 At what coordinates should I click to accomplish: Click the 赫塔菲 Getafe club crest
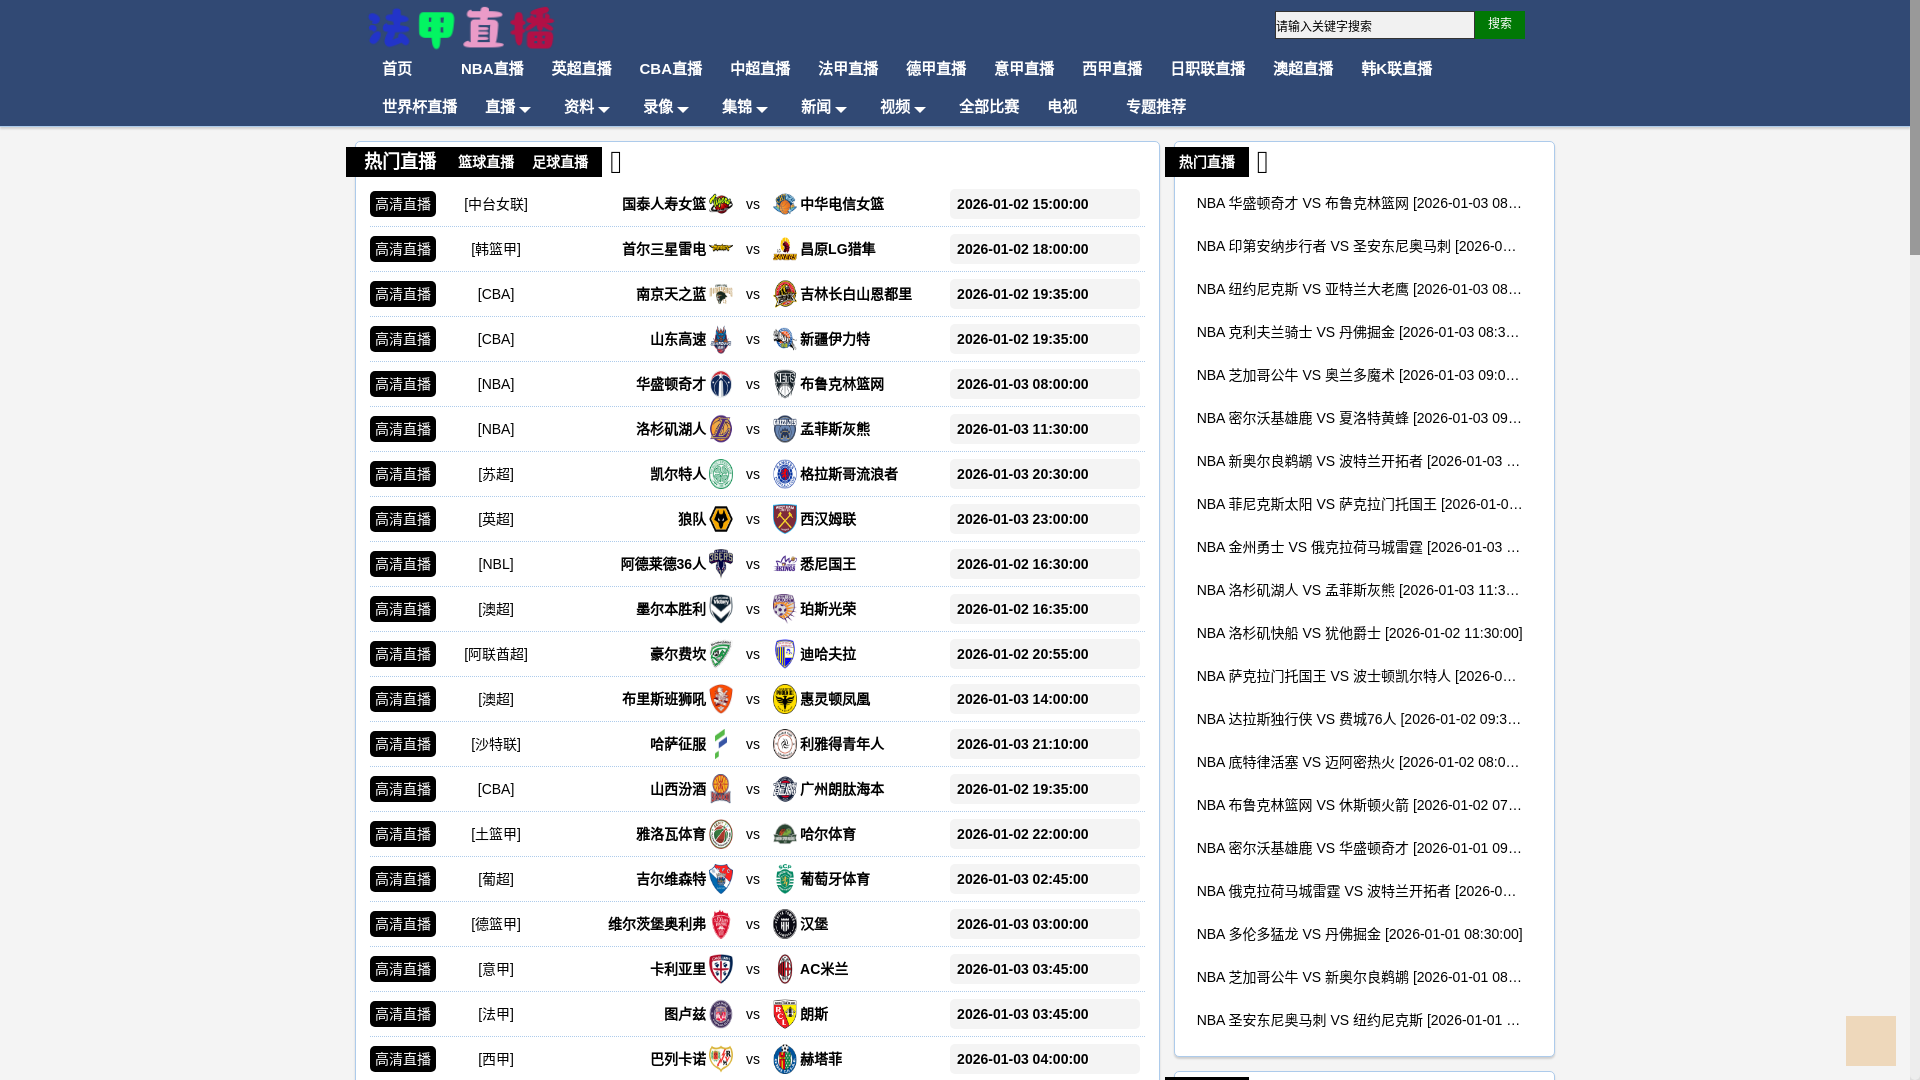click(x=785, y=1059)
